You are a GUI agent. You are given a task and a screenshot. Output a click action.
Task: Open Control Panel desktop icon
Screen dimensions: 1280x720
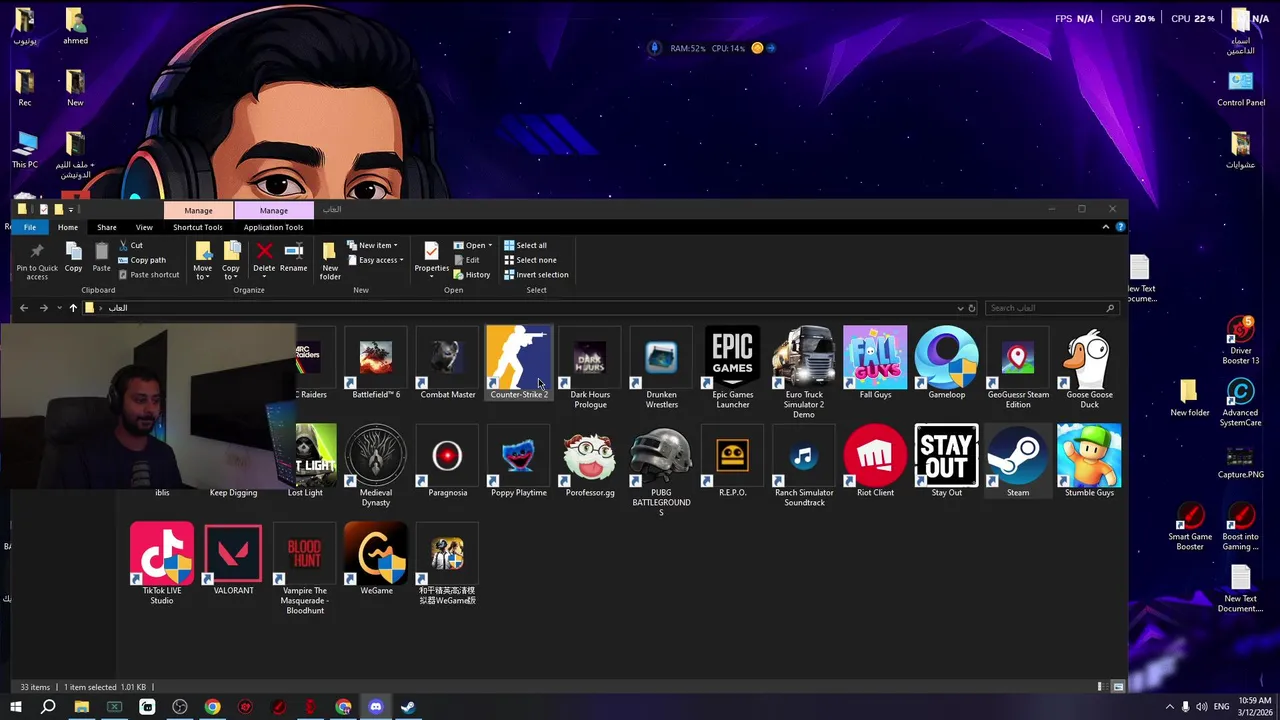pos(1241,88)
